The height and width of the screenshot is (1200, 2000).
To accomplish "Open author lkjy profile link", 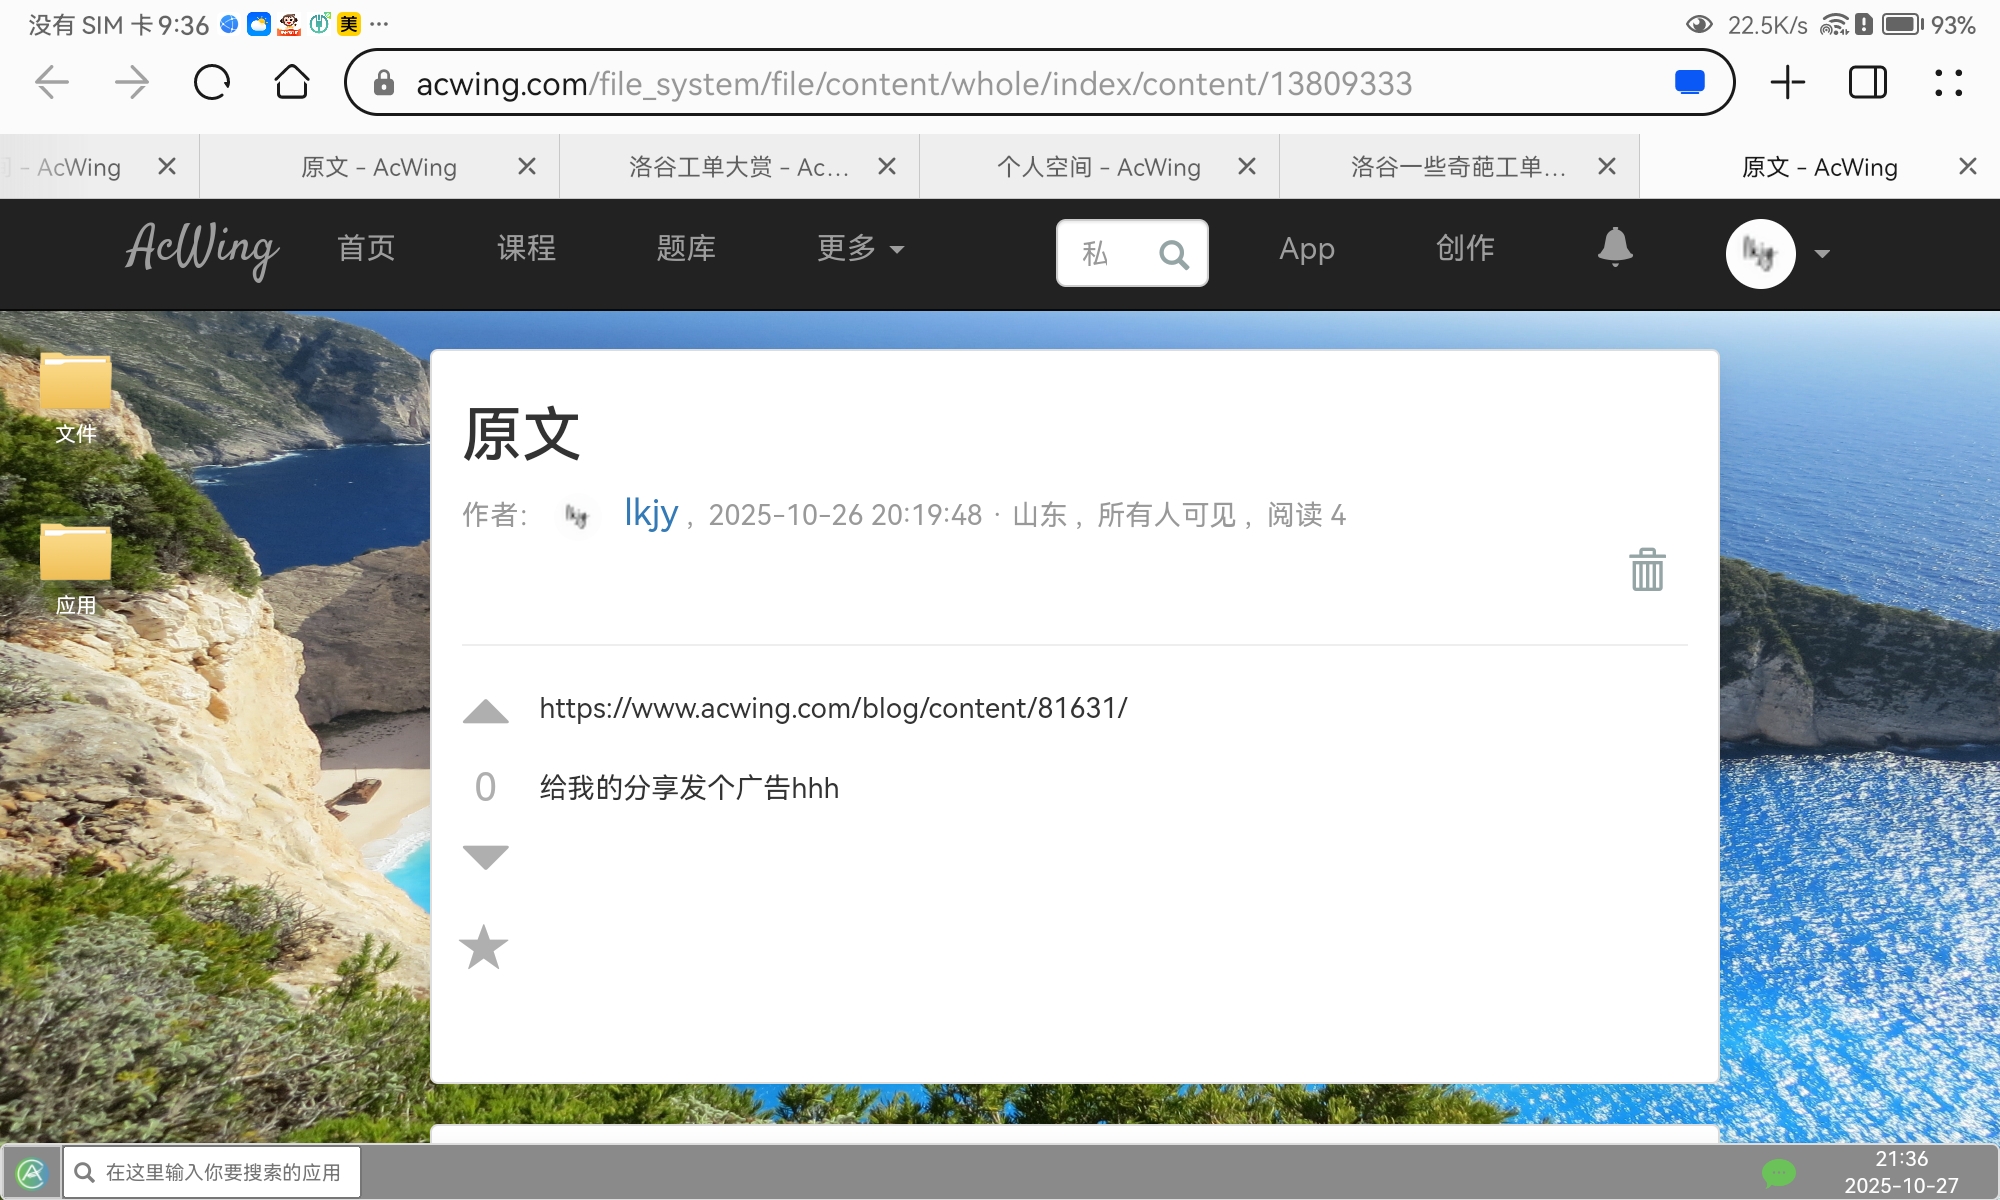I will point(651,513).
